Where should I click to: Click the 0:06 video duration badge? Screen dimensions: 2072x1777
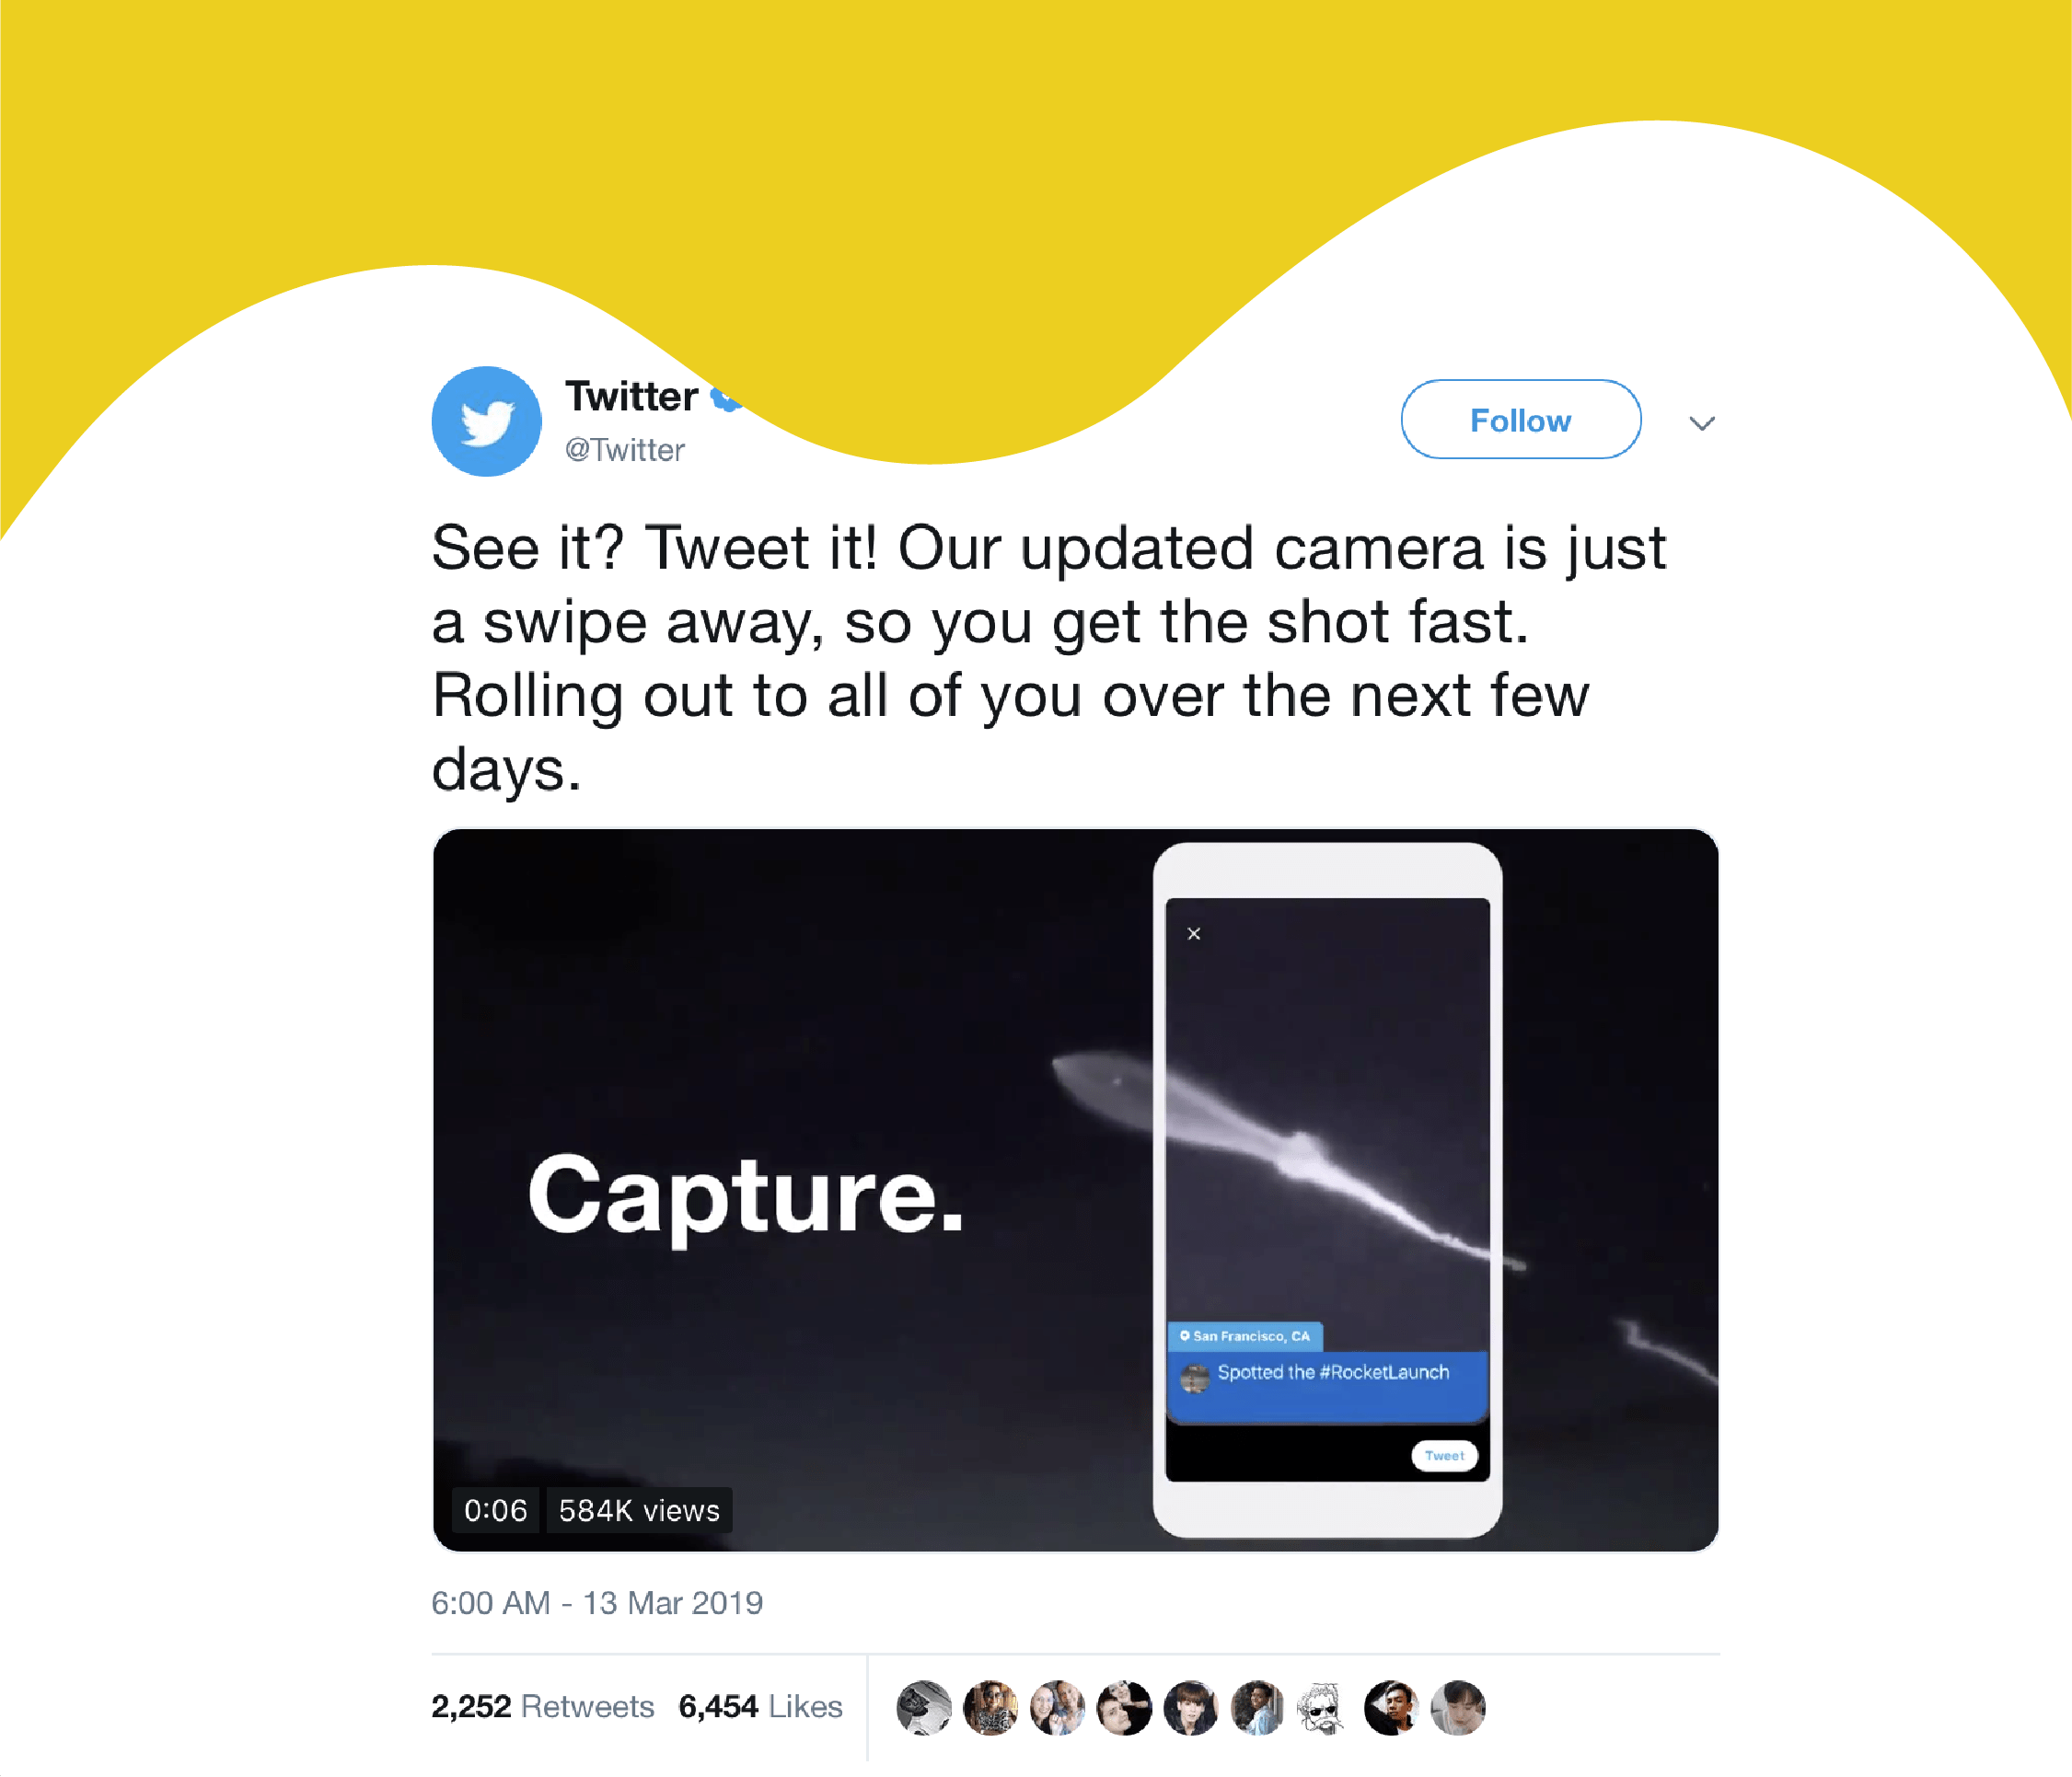pos(496,1510)
